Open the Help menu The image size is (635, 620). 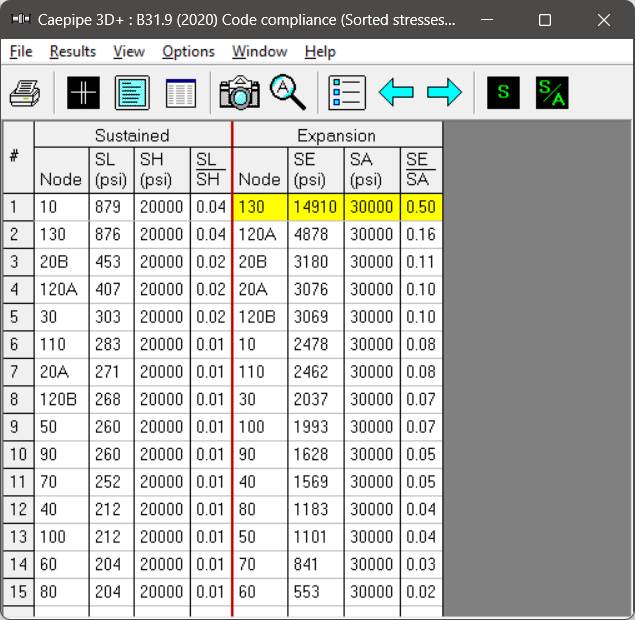320,51
